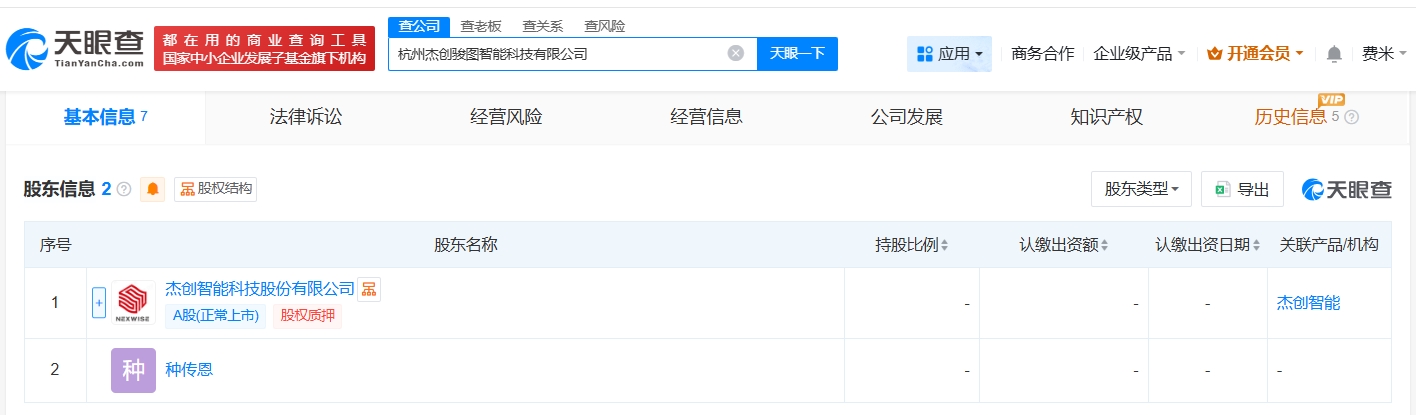
Task: Select the 查老板 search tab
Action: click(481, 26)
